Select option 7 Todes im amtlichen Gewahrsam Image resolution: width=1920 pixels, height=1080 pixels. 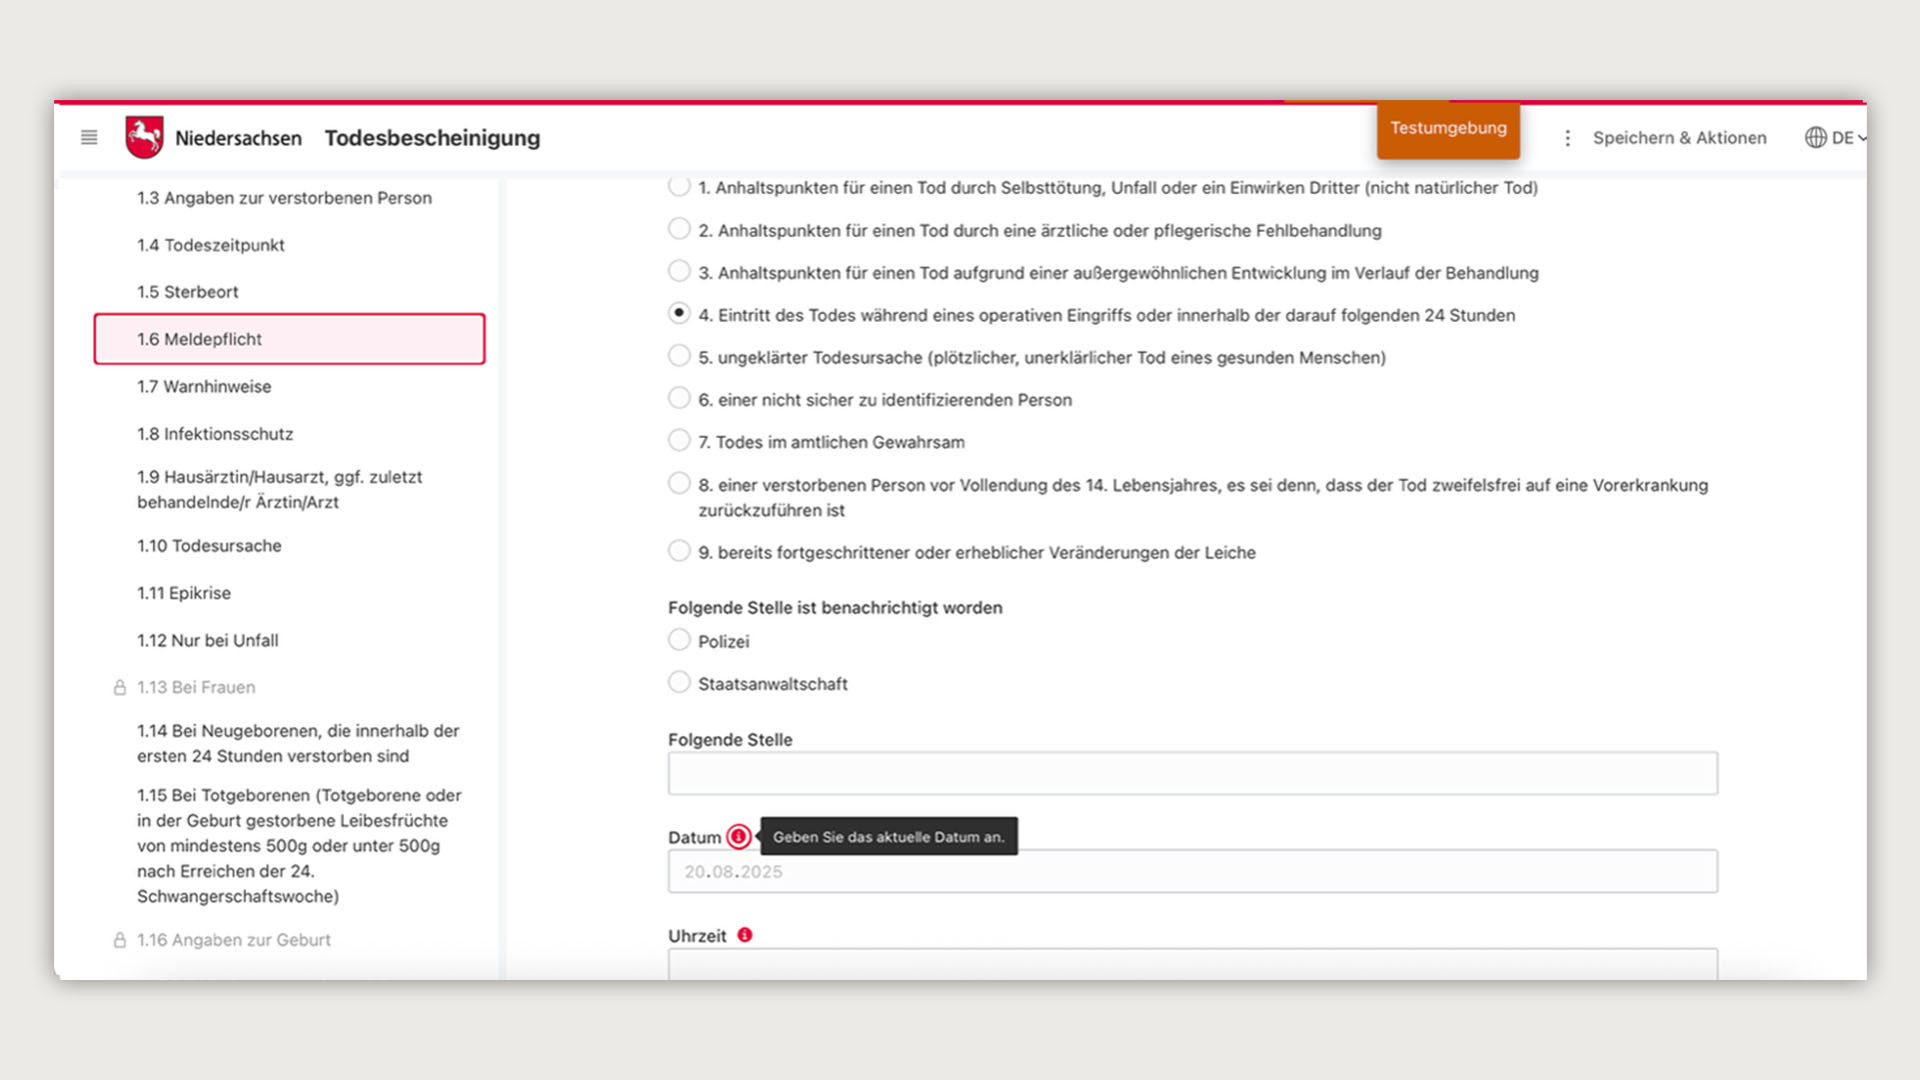tap(679, 441)
